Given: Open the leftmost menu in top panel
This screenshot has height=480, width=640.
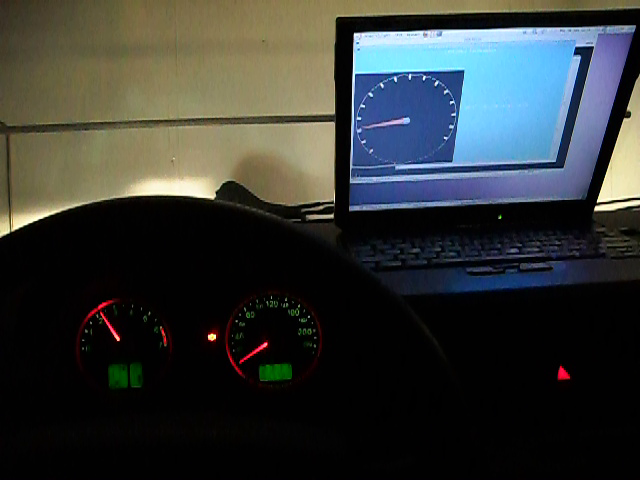Looking at the screenshot, I should [367, 36].
